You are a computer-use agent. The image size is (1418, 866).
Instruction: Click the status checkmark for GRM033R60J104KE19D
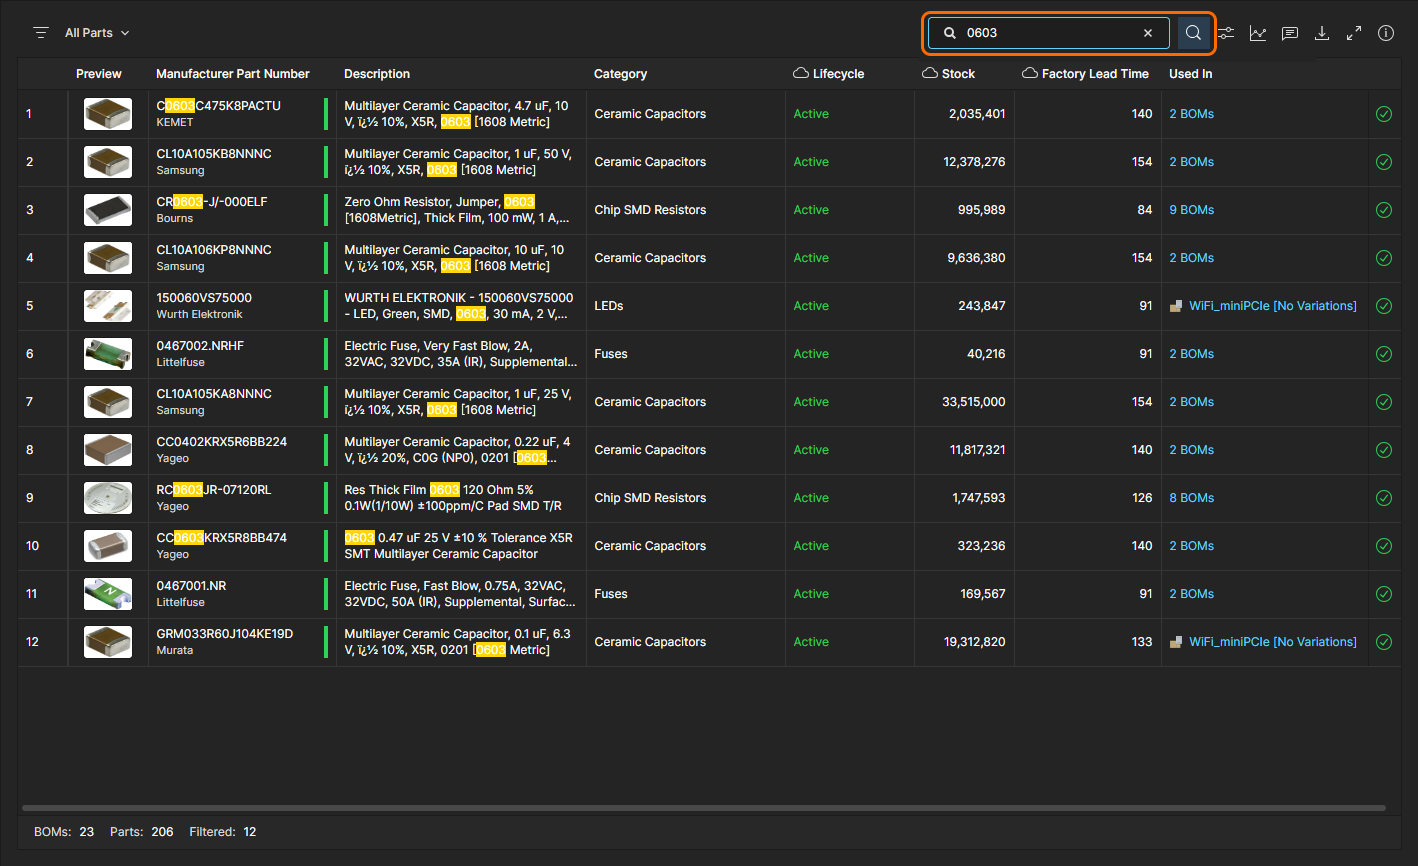click(1384, 642)
